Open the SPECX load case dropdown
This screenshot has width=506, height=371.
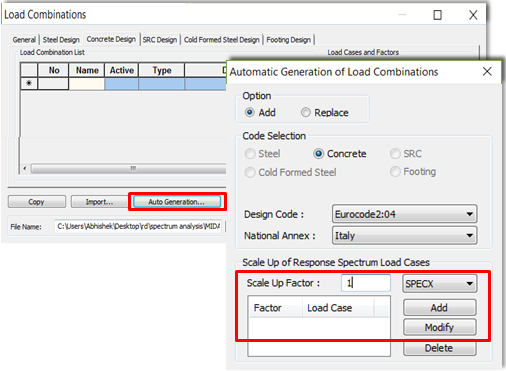coord(439,284)
